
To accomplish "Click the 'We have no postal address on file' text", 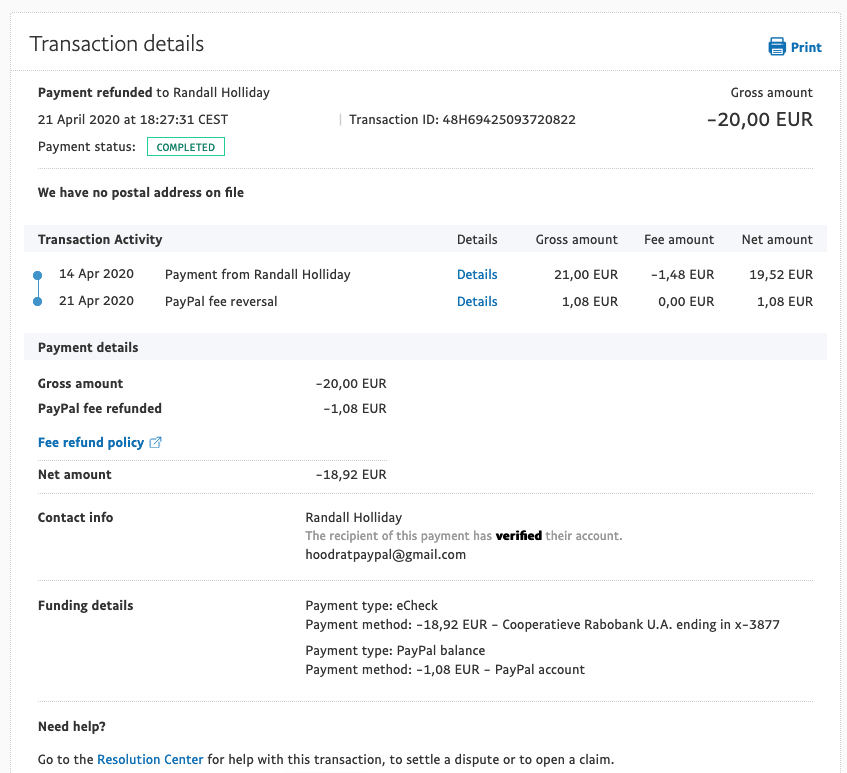I will (x=140, y=192).
